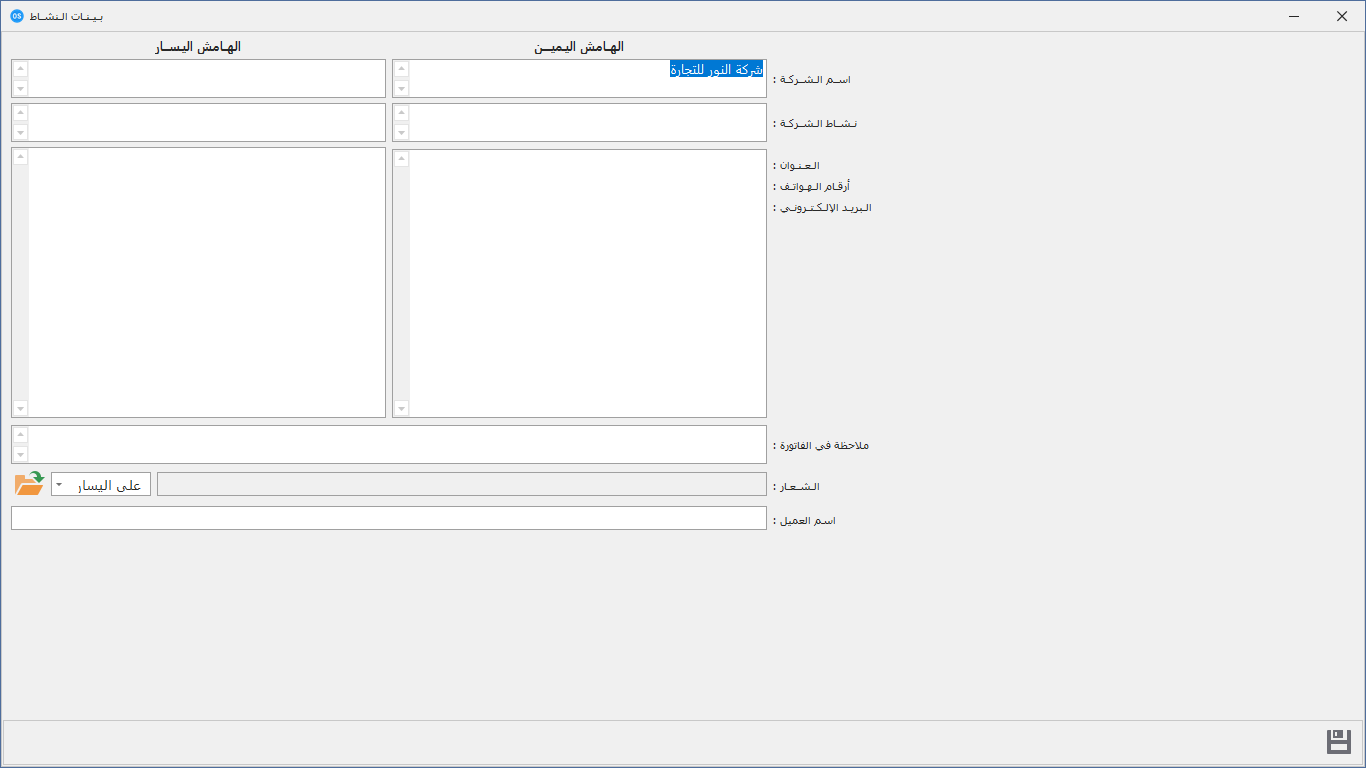Click the 'الهامش اليمين' column header
Screen dimensions: 1366x768
coord(580,47)
